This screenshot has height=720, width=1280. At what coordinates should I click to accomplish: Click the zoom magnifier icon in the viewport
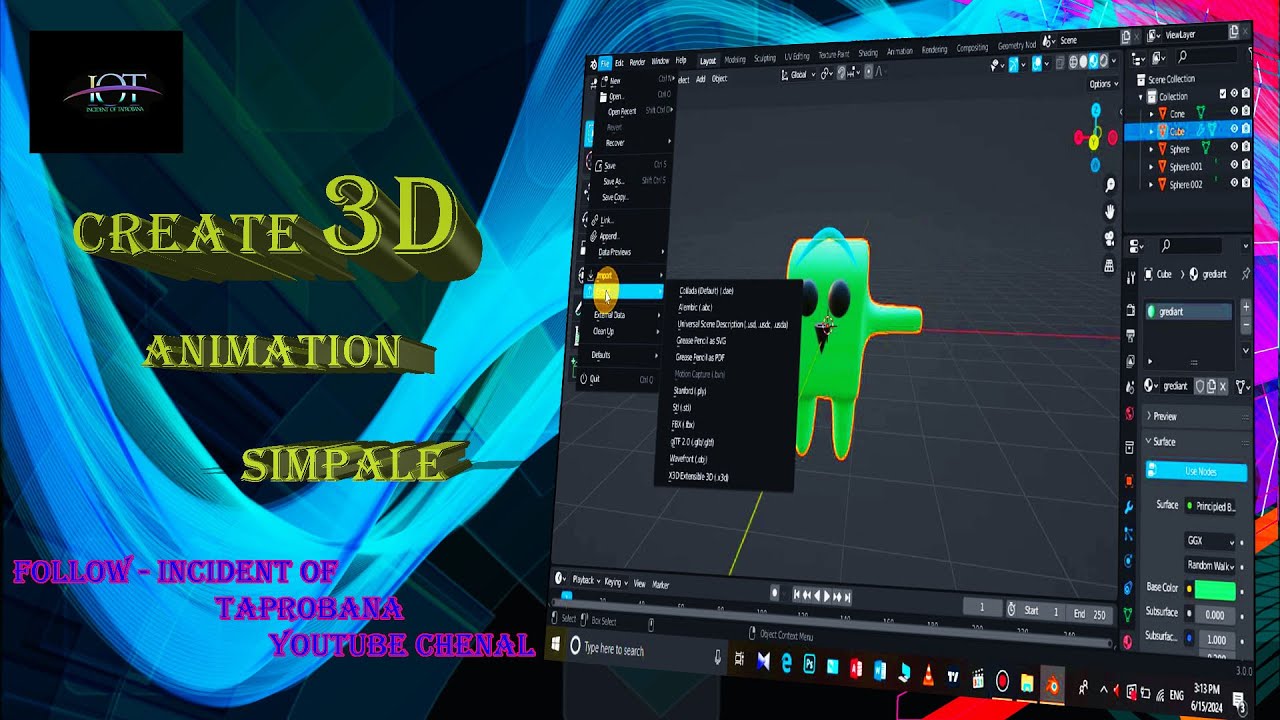tap(1110, 186)
